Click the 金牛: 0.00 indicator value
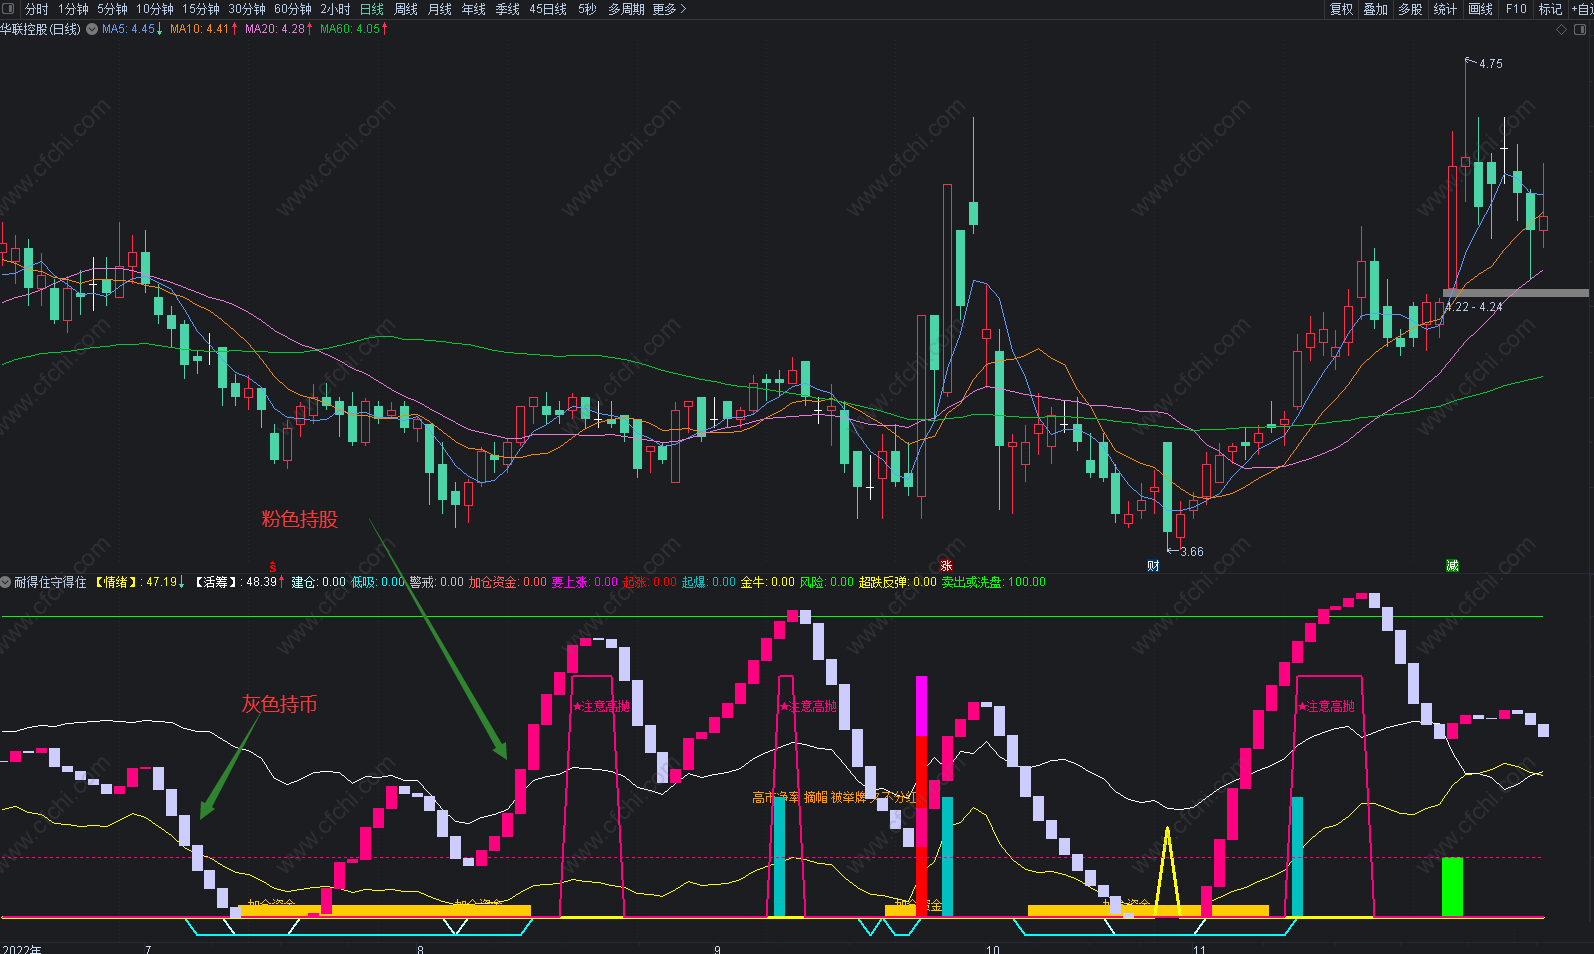The height and width of the screenshot is (954, 1594). tap(768, 582)
